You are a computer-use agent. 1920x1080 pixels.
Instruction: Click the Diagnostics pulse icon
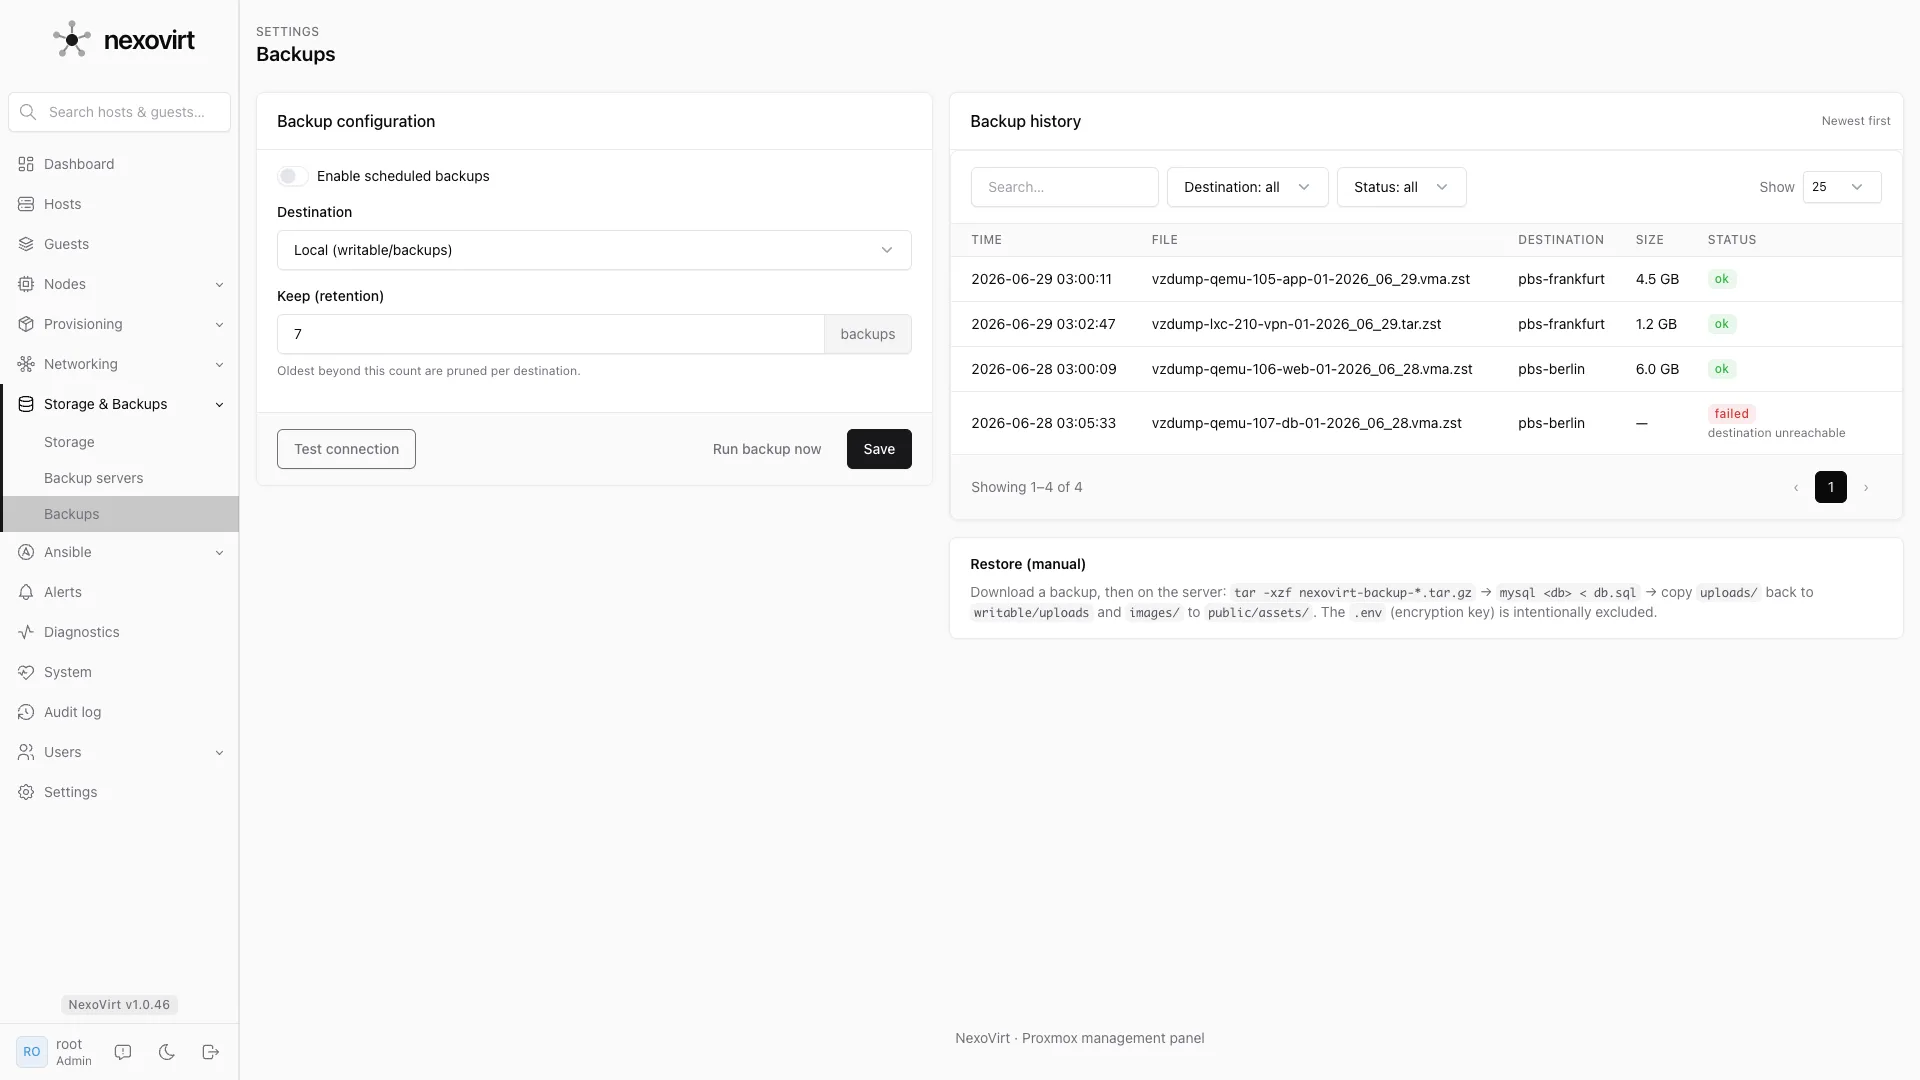26,632
